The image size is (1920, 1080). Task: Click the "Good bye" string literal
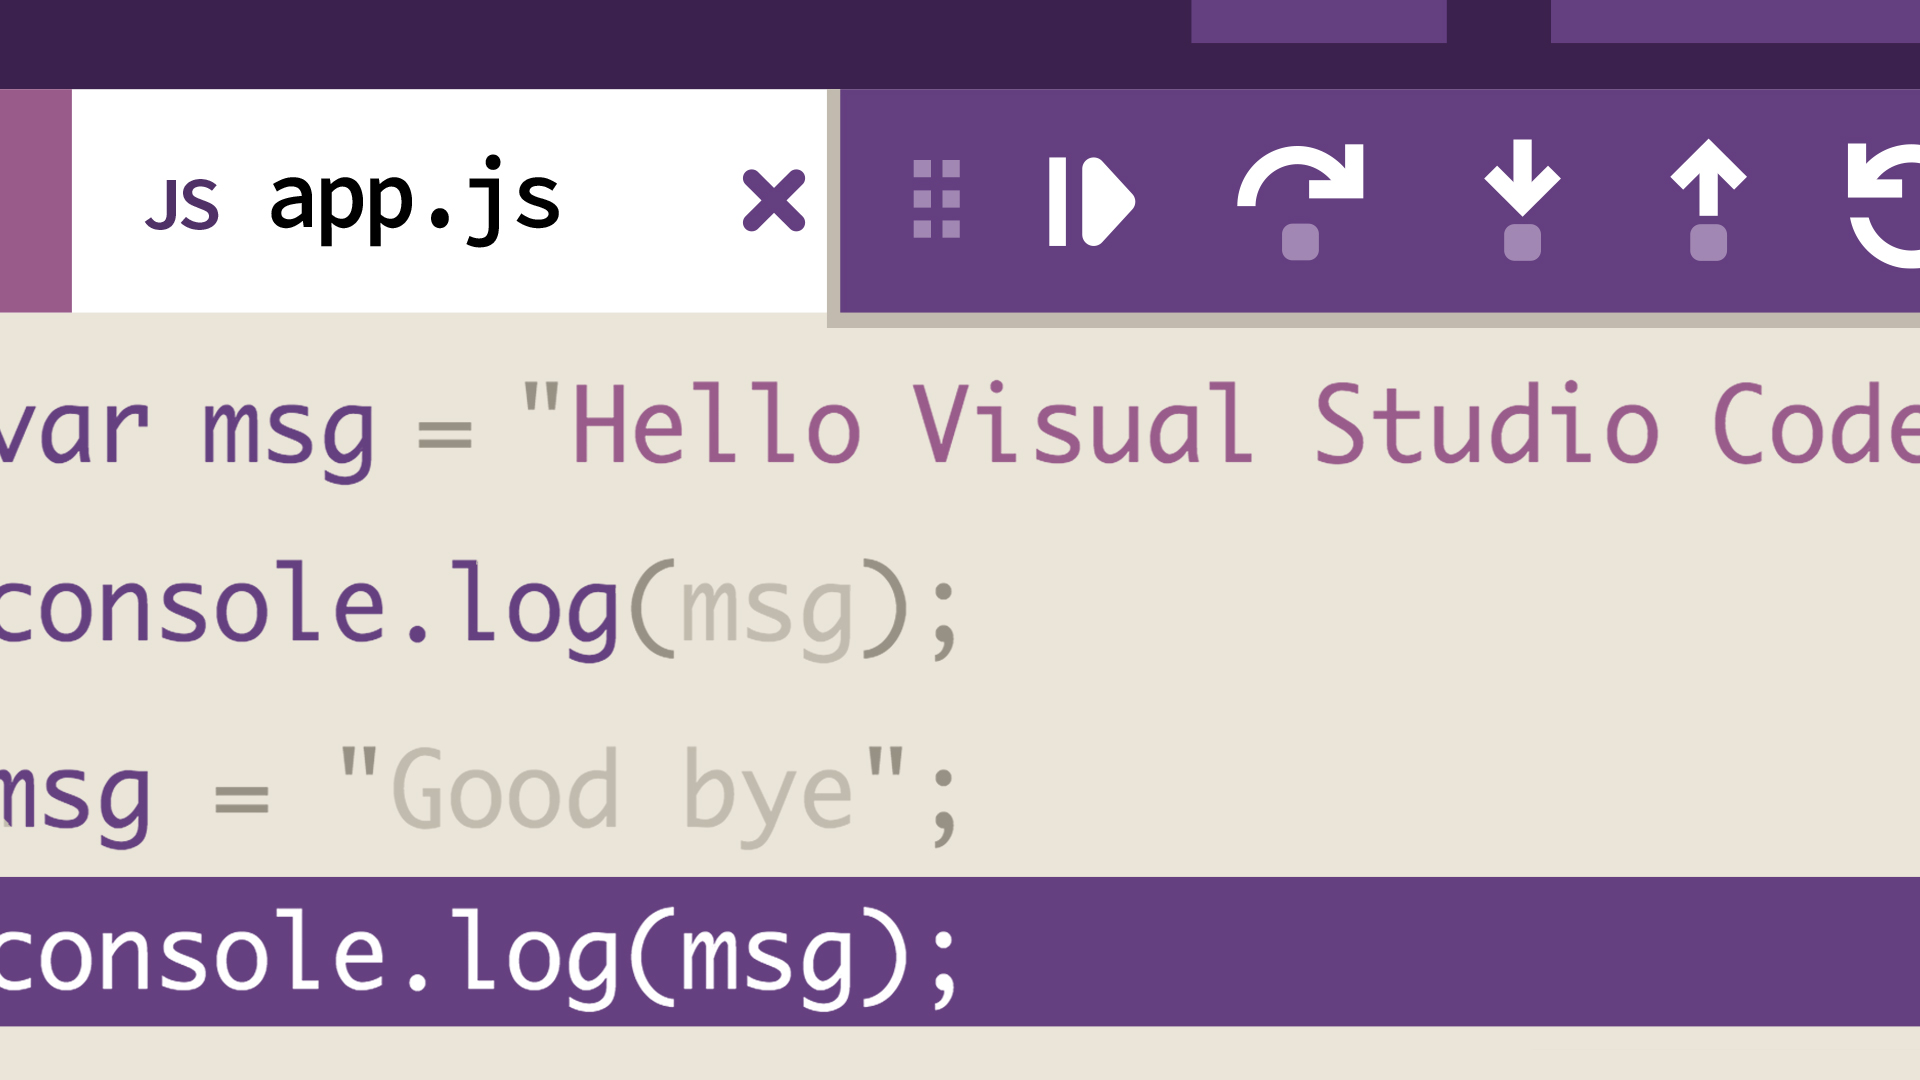pos(620,790)
